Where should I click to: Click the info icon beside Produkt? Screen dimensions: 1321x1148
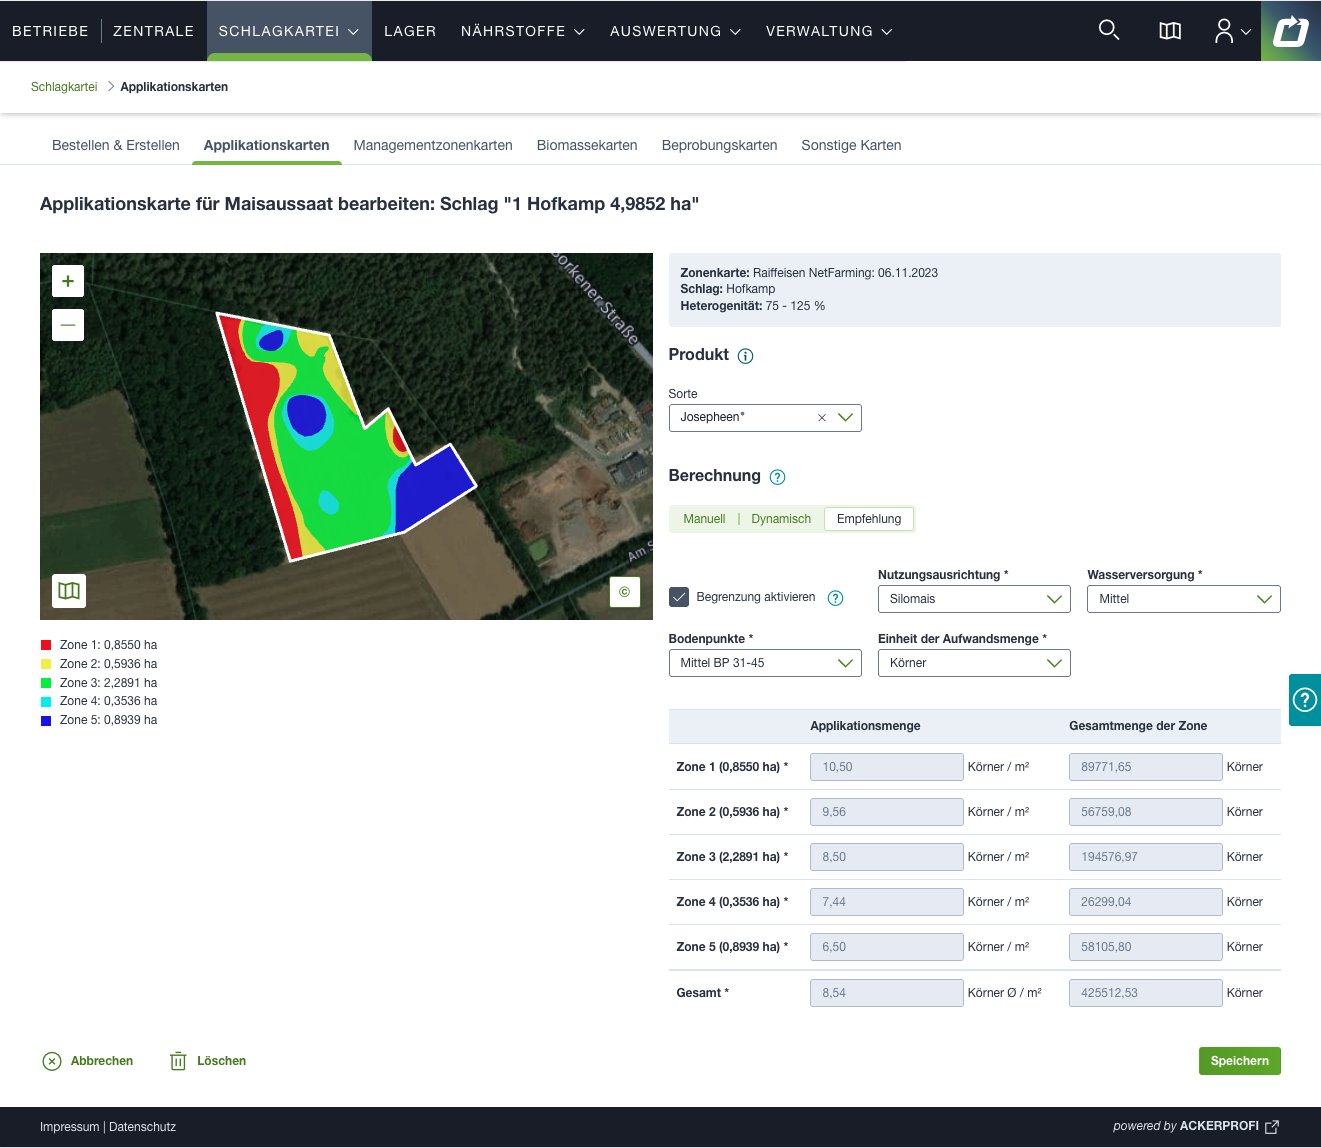click(745, 356)
